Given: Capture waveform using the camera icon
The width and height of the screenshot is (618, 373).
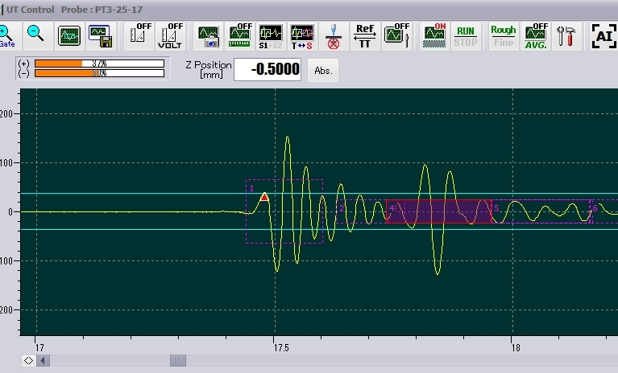Looking at the screenshot, I should pyautogui.click(x=208, y=36).
